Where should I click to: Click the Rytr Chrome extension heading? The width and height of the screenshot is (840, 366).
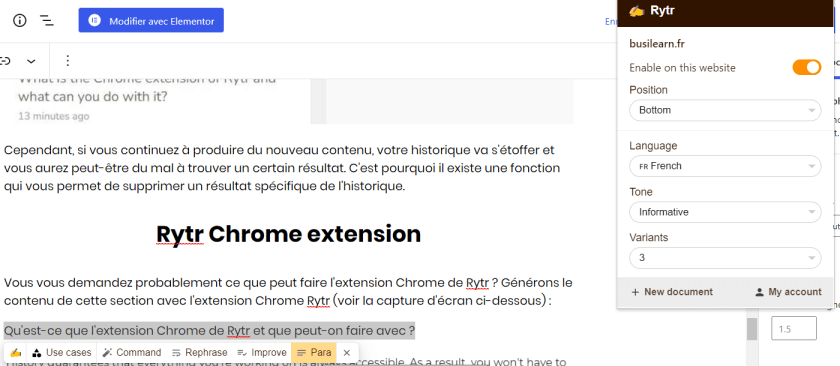click(x=289, y=234)
